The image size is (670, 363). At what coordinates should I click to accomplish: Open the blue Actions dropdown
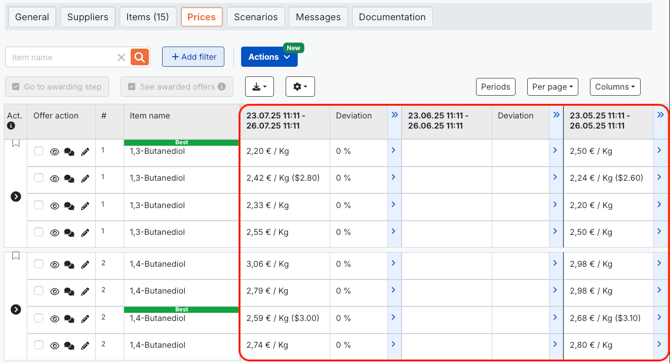point(269,57)
